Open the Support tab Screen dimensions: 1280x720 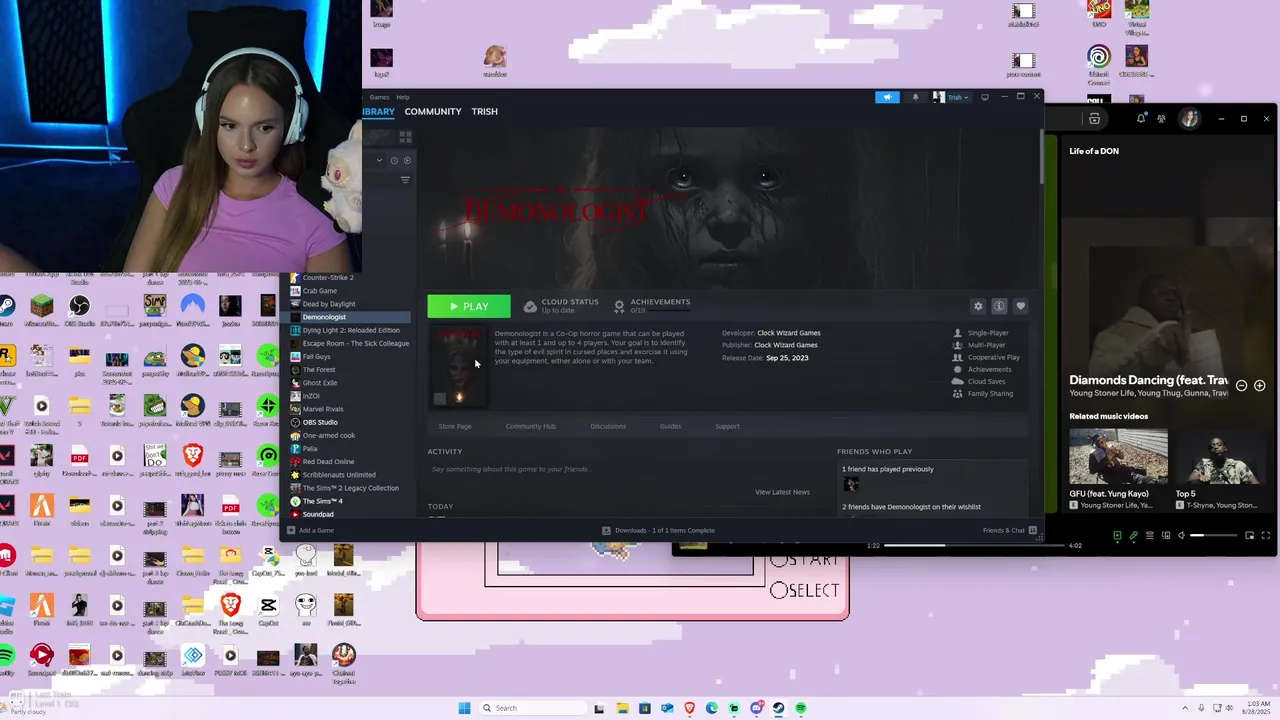coord(727,426)
